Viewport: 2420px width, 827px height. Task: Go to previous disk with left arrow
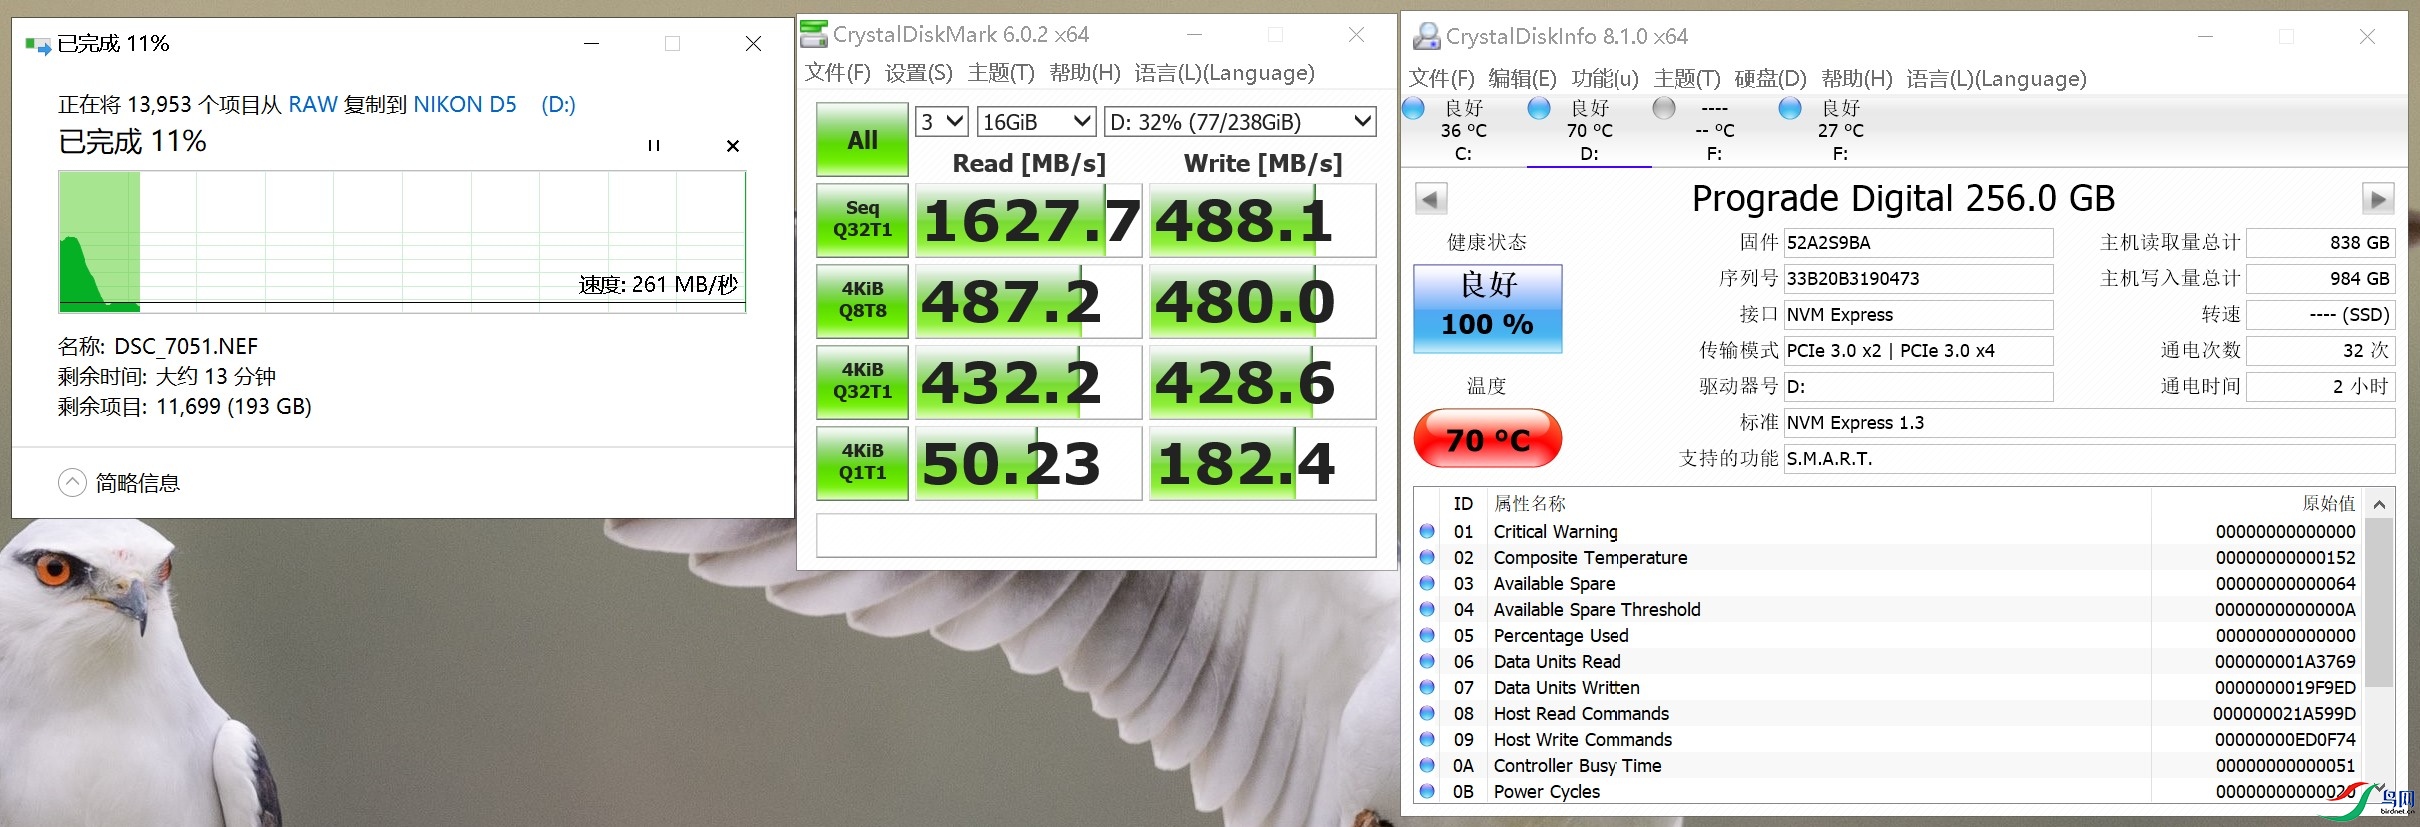pos(1431,199)
